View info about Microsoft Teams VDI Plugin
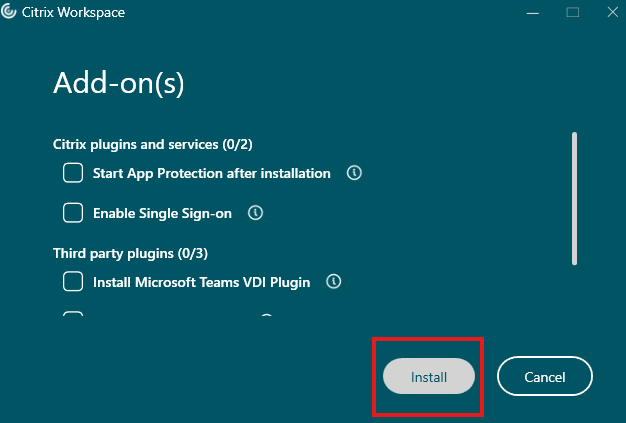The width and height of the screenshot is (626, 423). click(334, 282)
